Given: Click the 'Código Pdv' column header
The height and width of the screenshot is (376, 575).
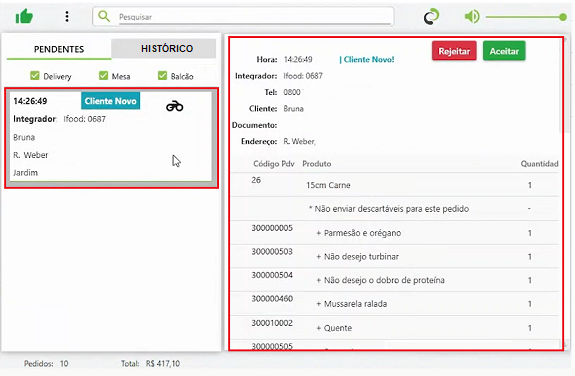Looking at the screenshot, I should coord(274,164).
